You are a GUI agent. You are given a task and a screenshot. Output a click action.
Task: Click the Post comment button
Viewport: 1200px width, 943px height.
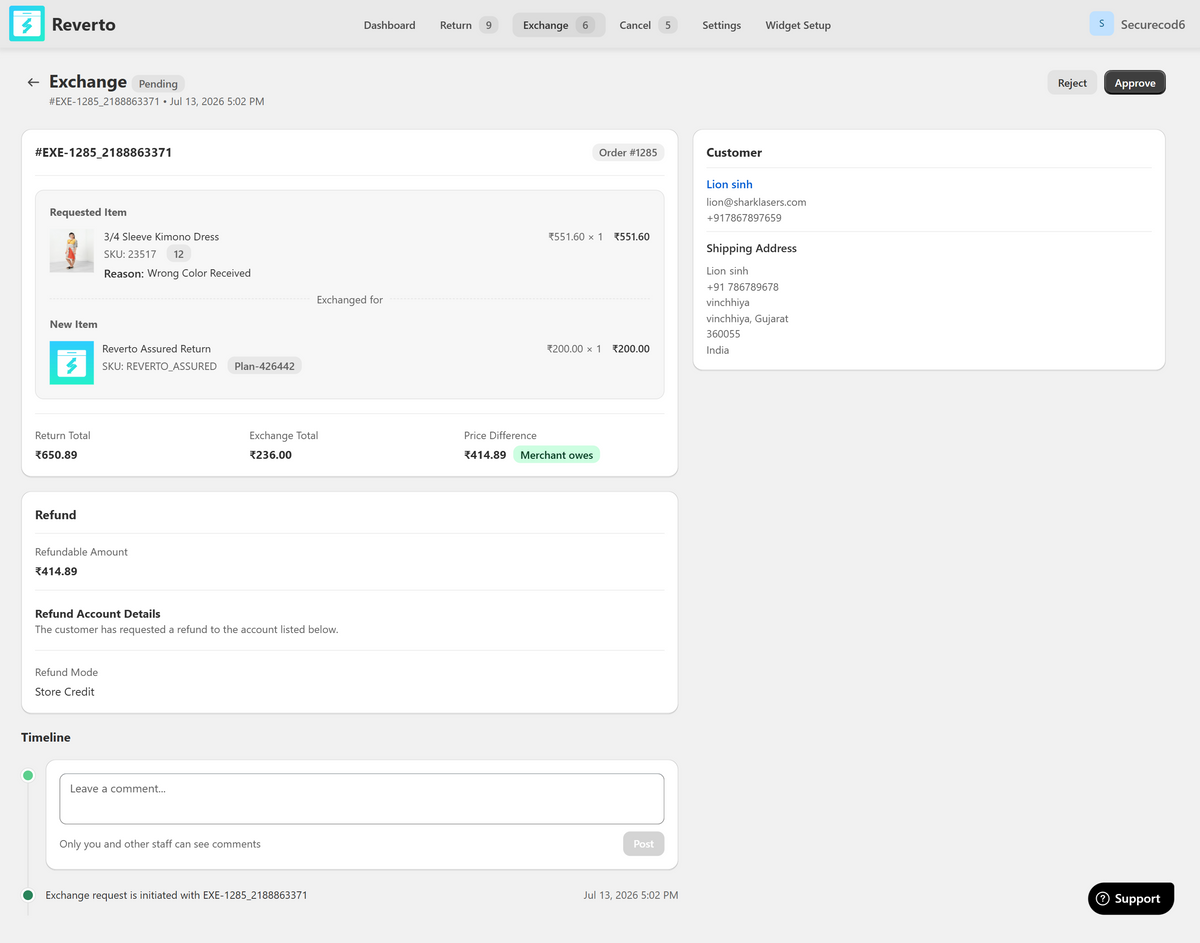coord(643,844)
